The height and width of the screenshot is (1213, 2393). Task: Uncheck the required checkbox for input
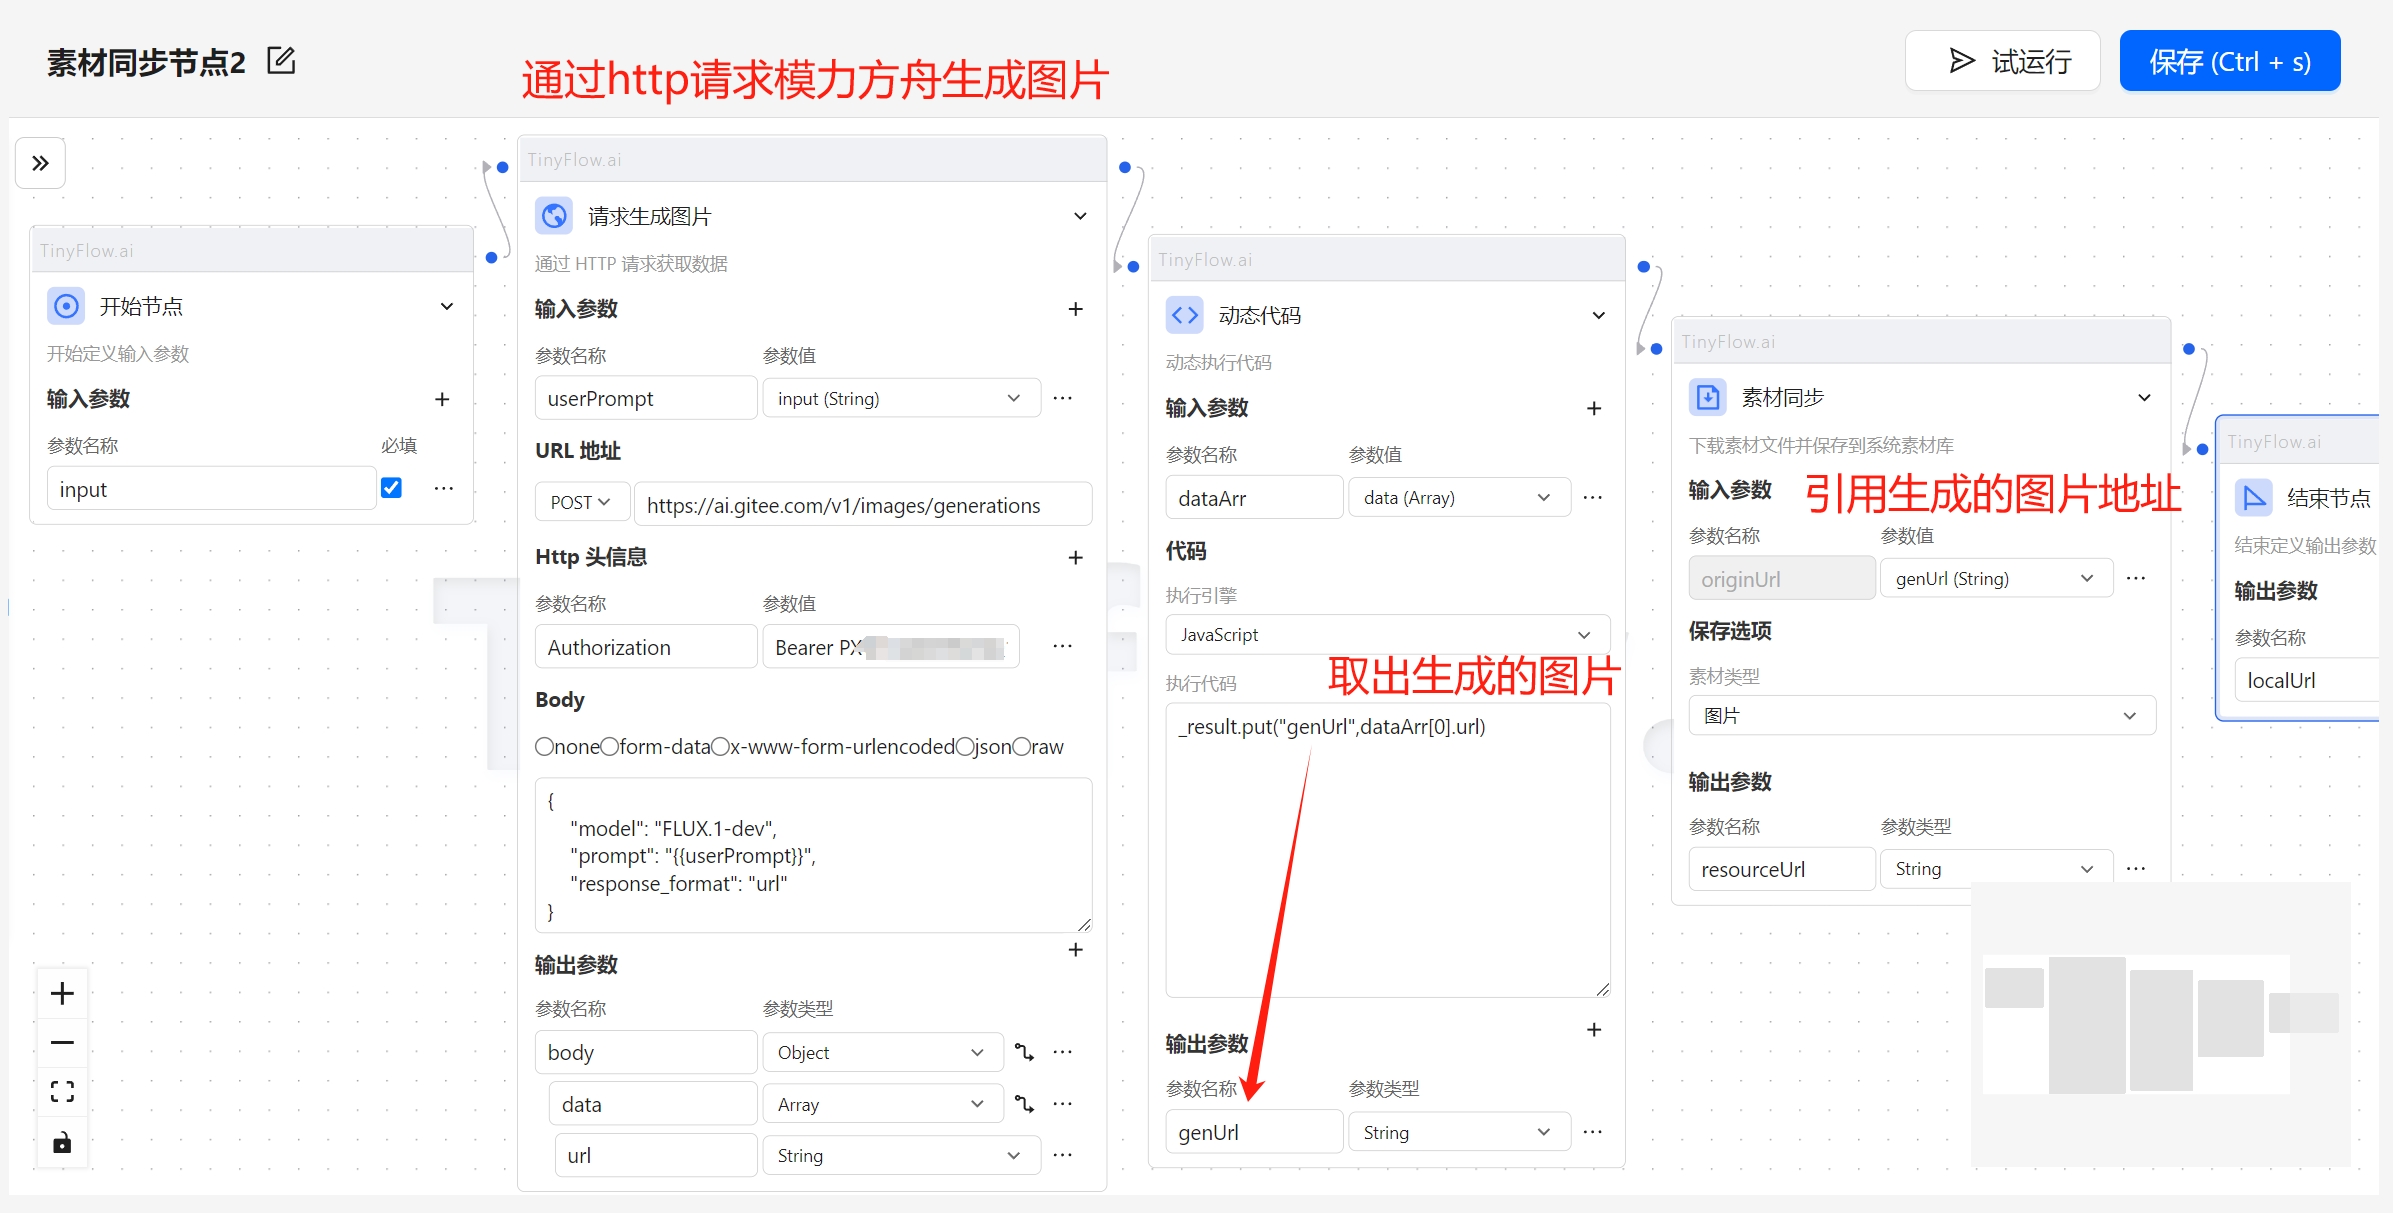391,488
